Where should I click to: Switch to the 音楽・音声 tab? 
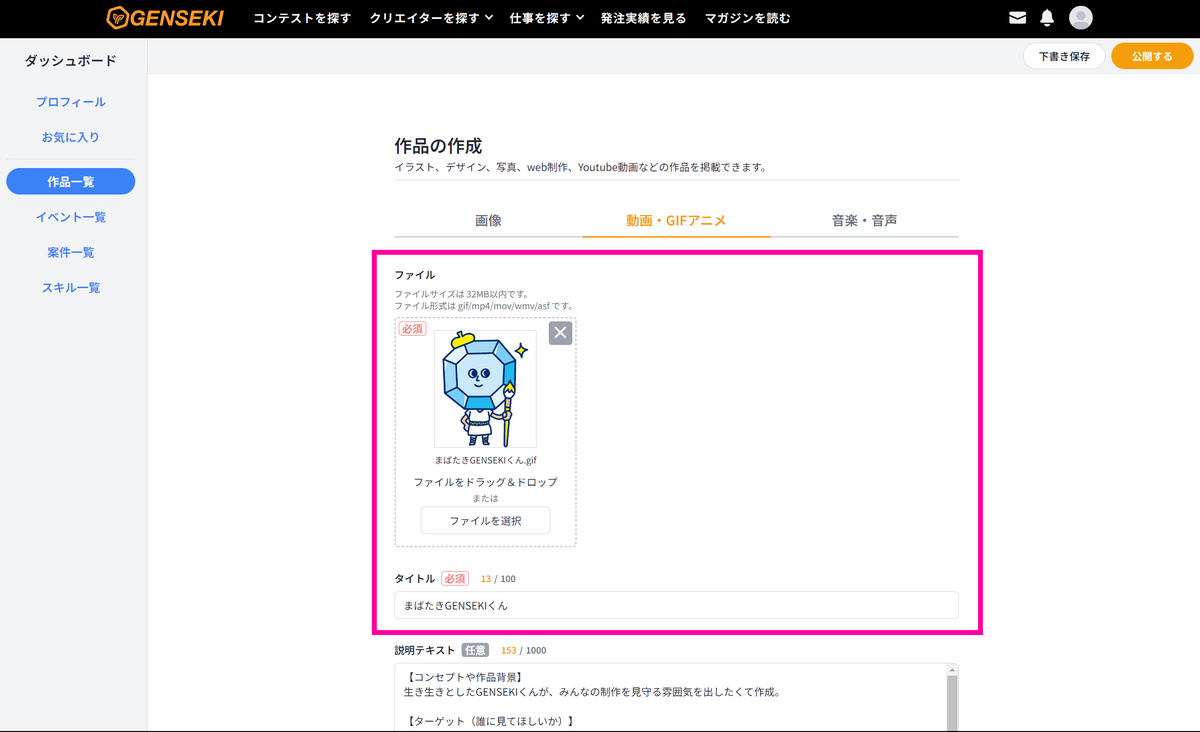pyautogui.click(x=864, y=220)
